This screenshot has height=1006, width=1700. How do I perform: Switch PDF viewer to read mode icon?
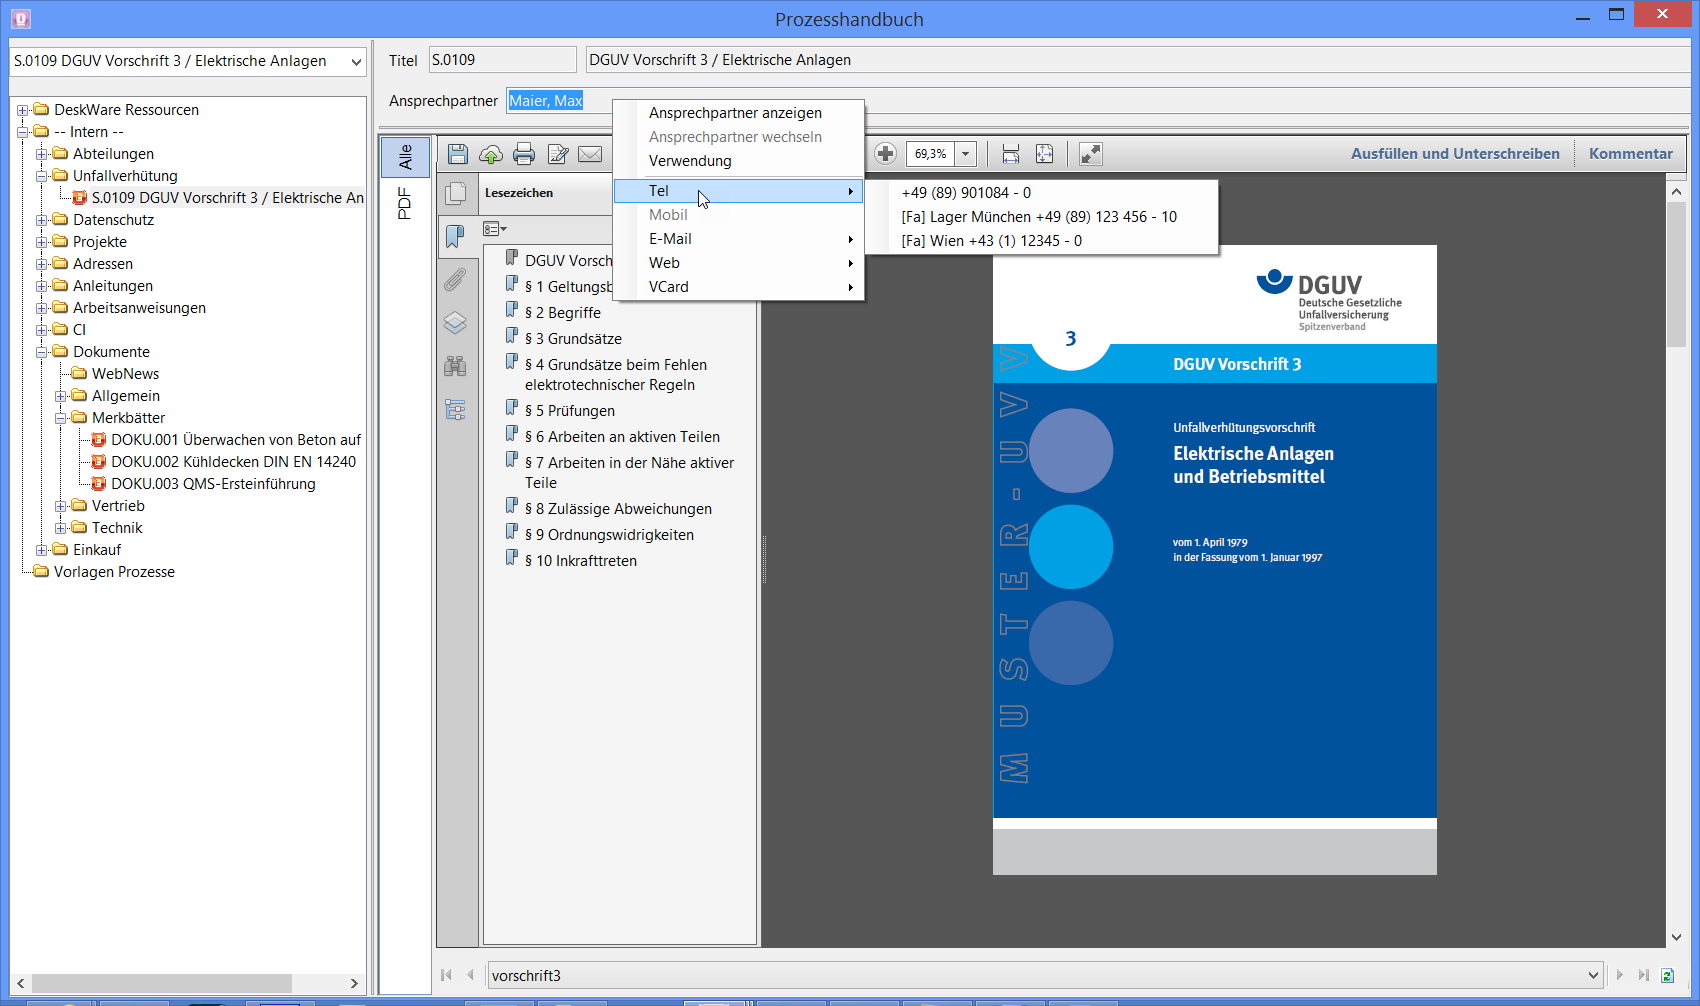[1091, 154]
